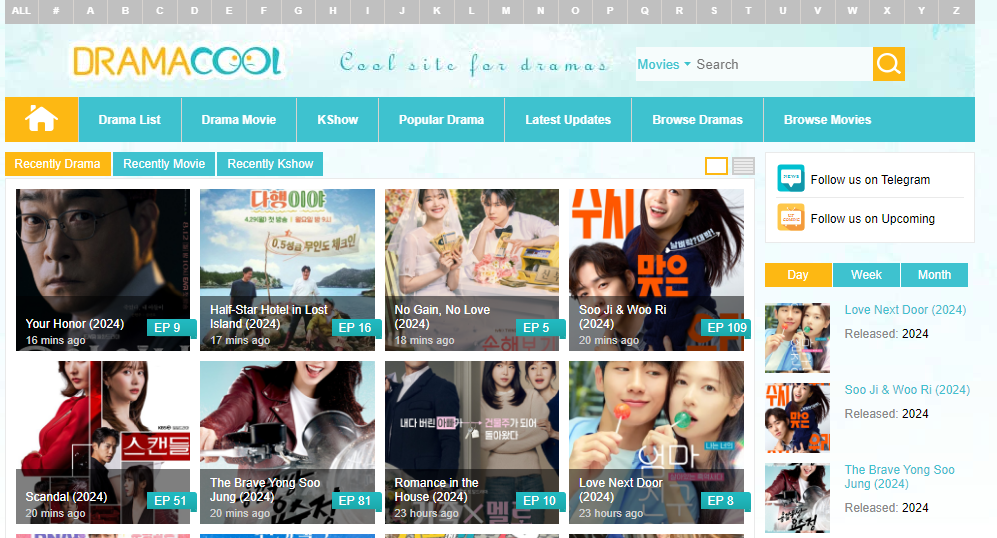Open the Telegram follow icon

pos(791,179)
